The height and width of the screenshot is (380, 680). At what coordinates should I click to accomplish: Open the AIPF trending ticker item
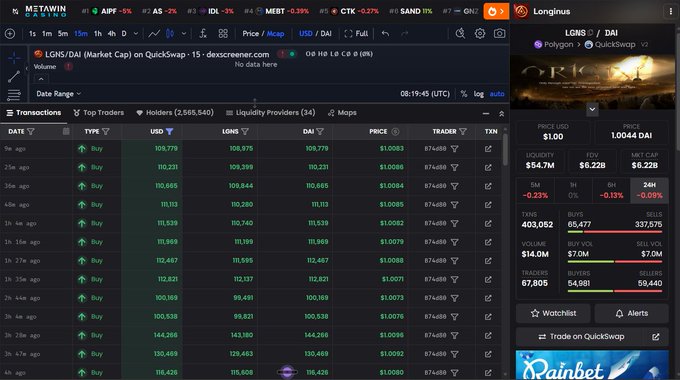(107, 11)
